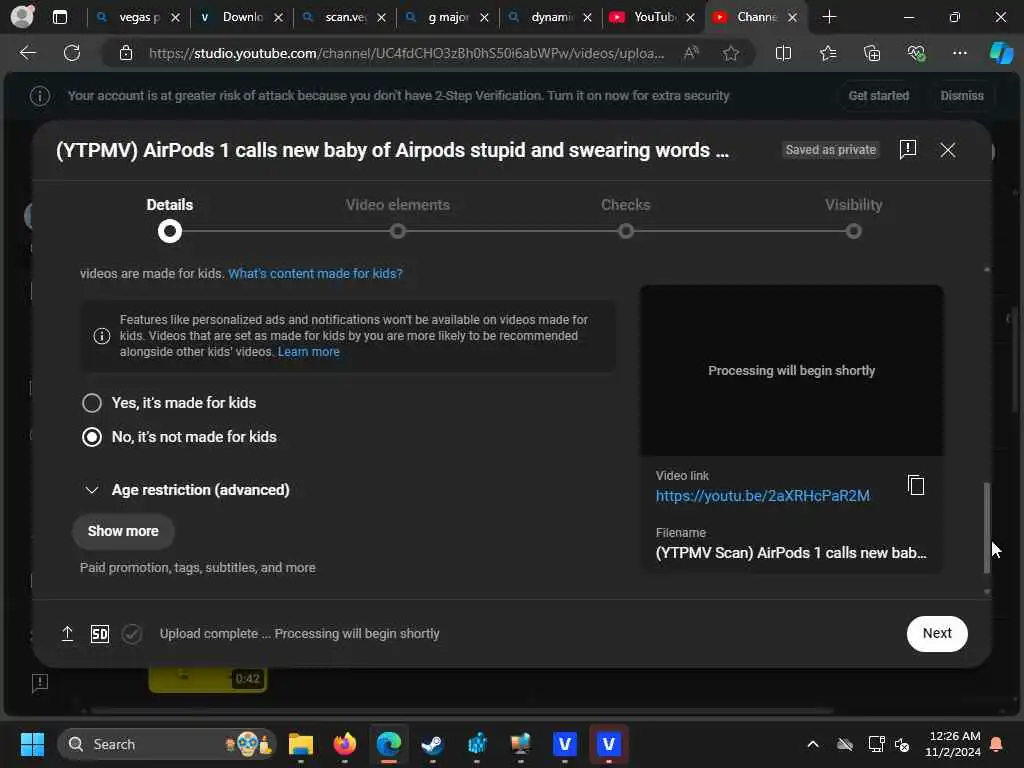Open the youtu.be video link
The image size is (1024, 768).
click(762, 496)
